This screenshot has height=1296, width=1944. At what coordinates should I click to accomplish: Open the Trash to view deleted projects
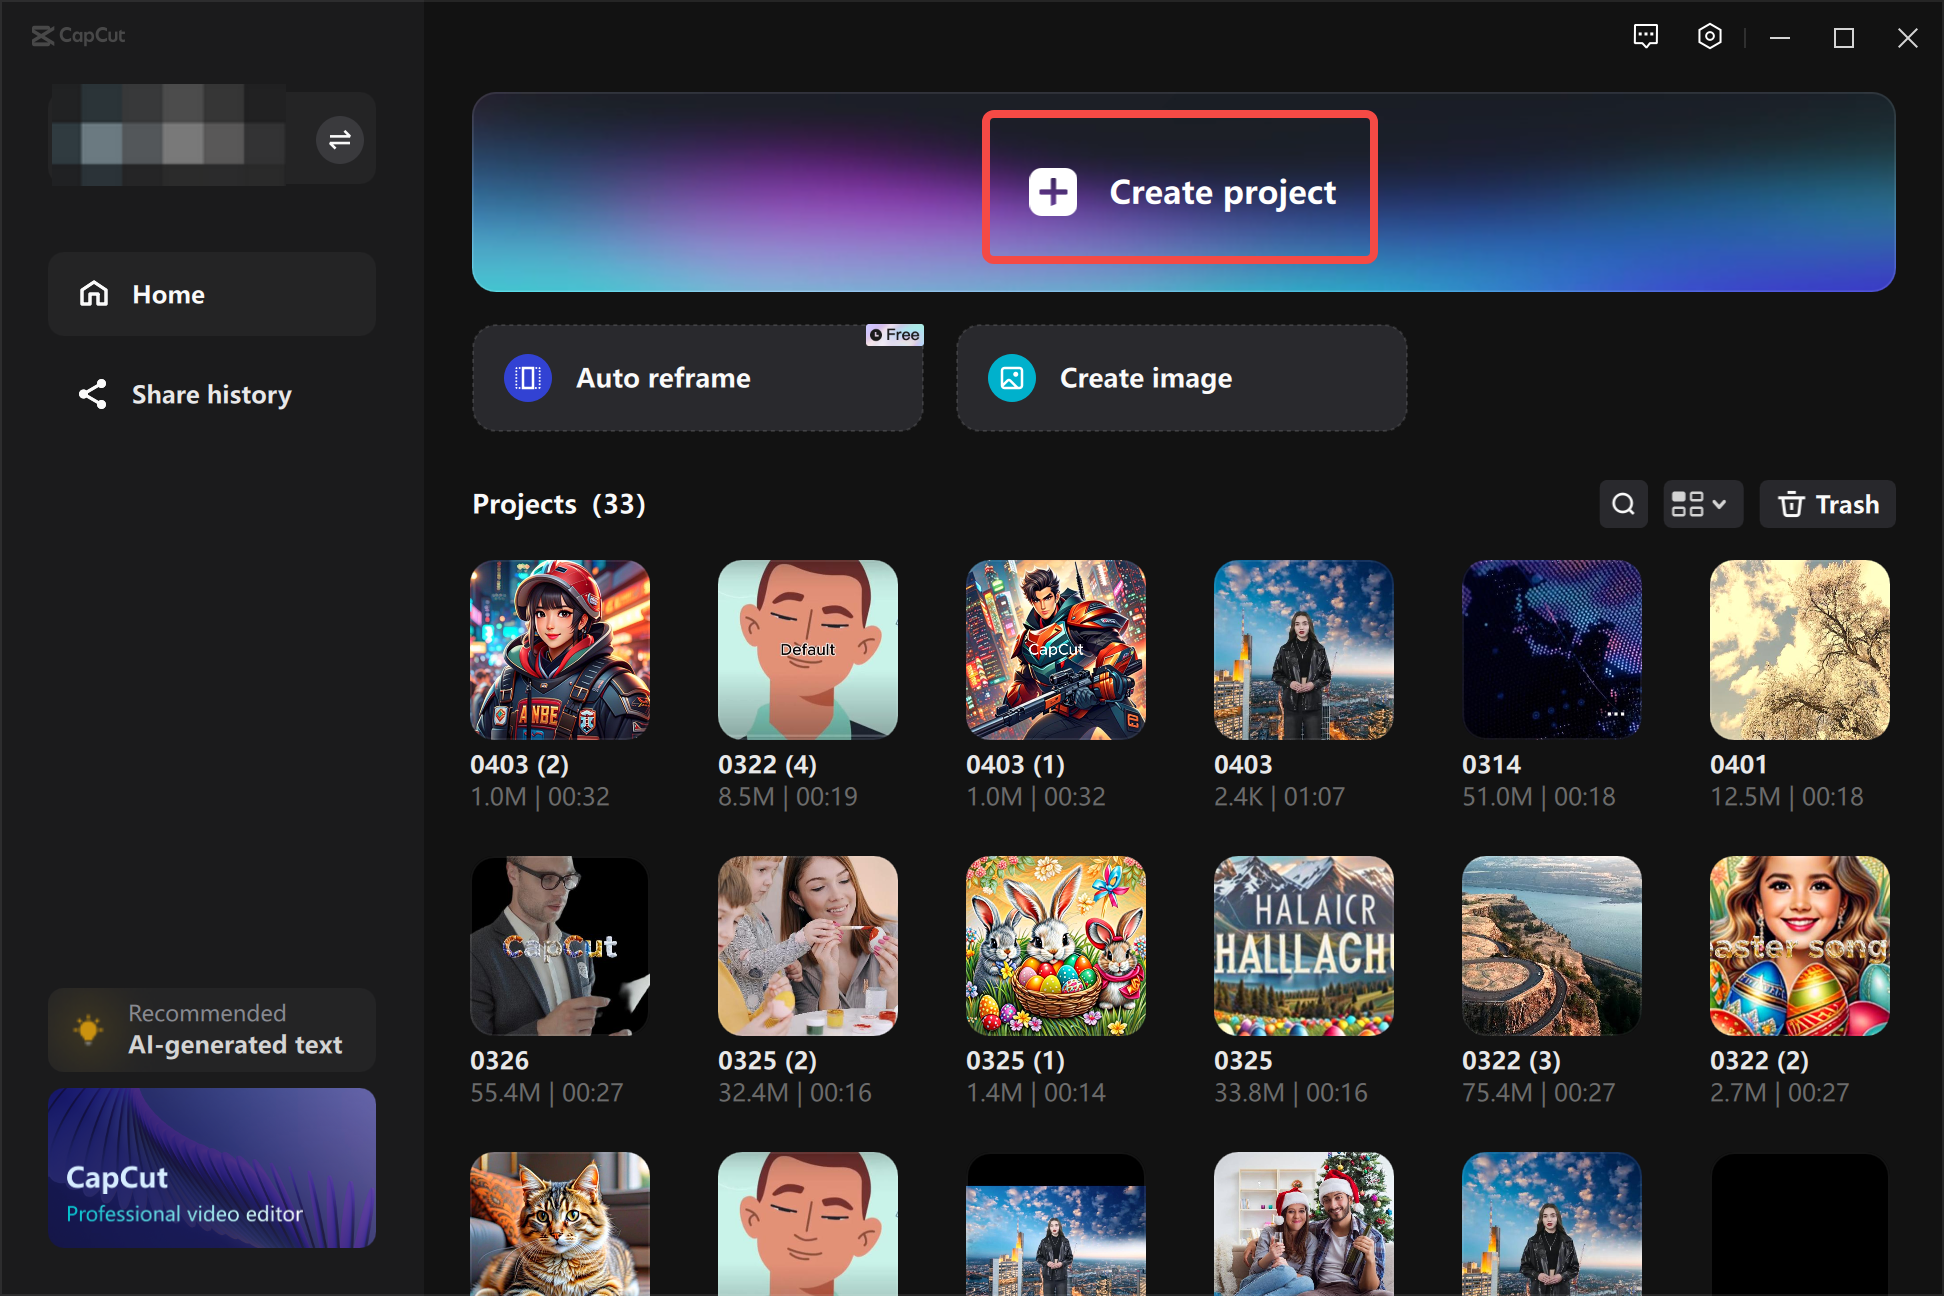point(1827,504)
